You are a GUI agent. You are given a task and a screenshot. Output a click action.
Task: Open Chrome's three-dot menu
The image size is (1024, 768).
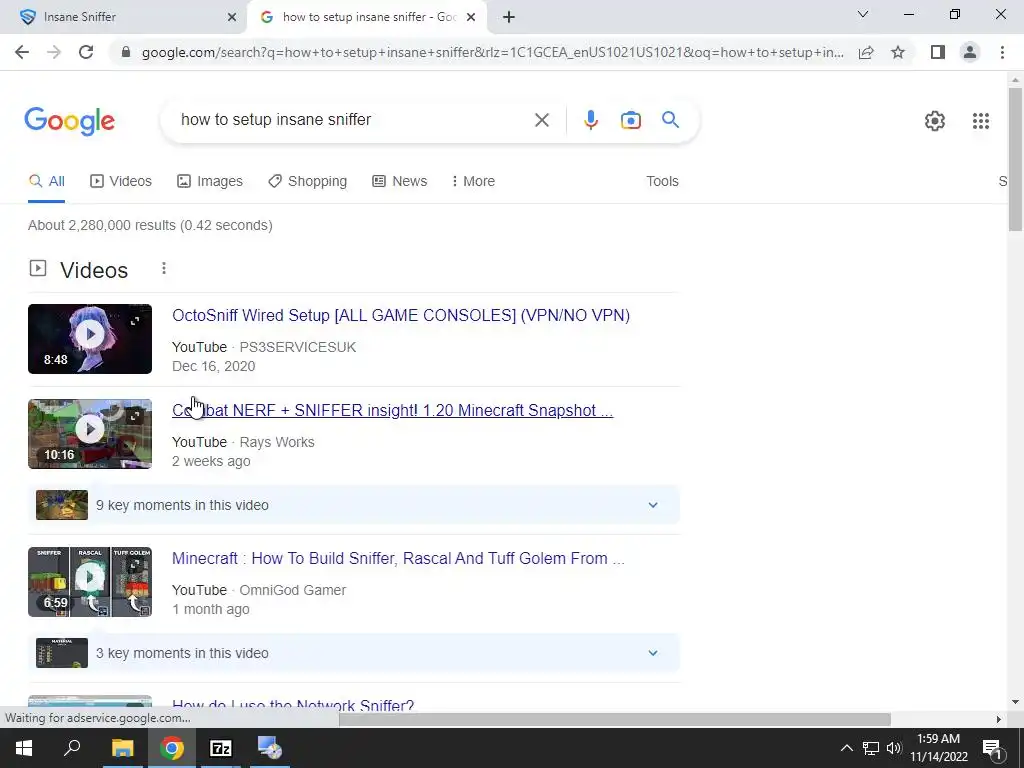pyautogui.click(x=1002, y=52)
